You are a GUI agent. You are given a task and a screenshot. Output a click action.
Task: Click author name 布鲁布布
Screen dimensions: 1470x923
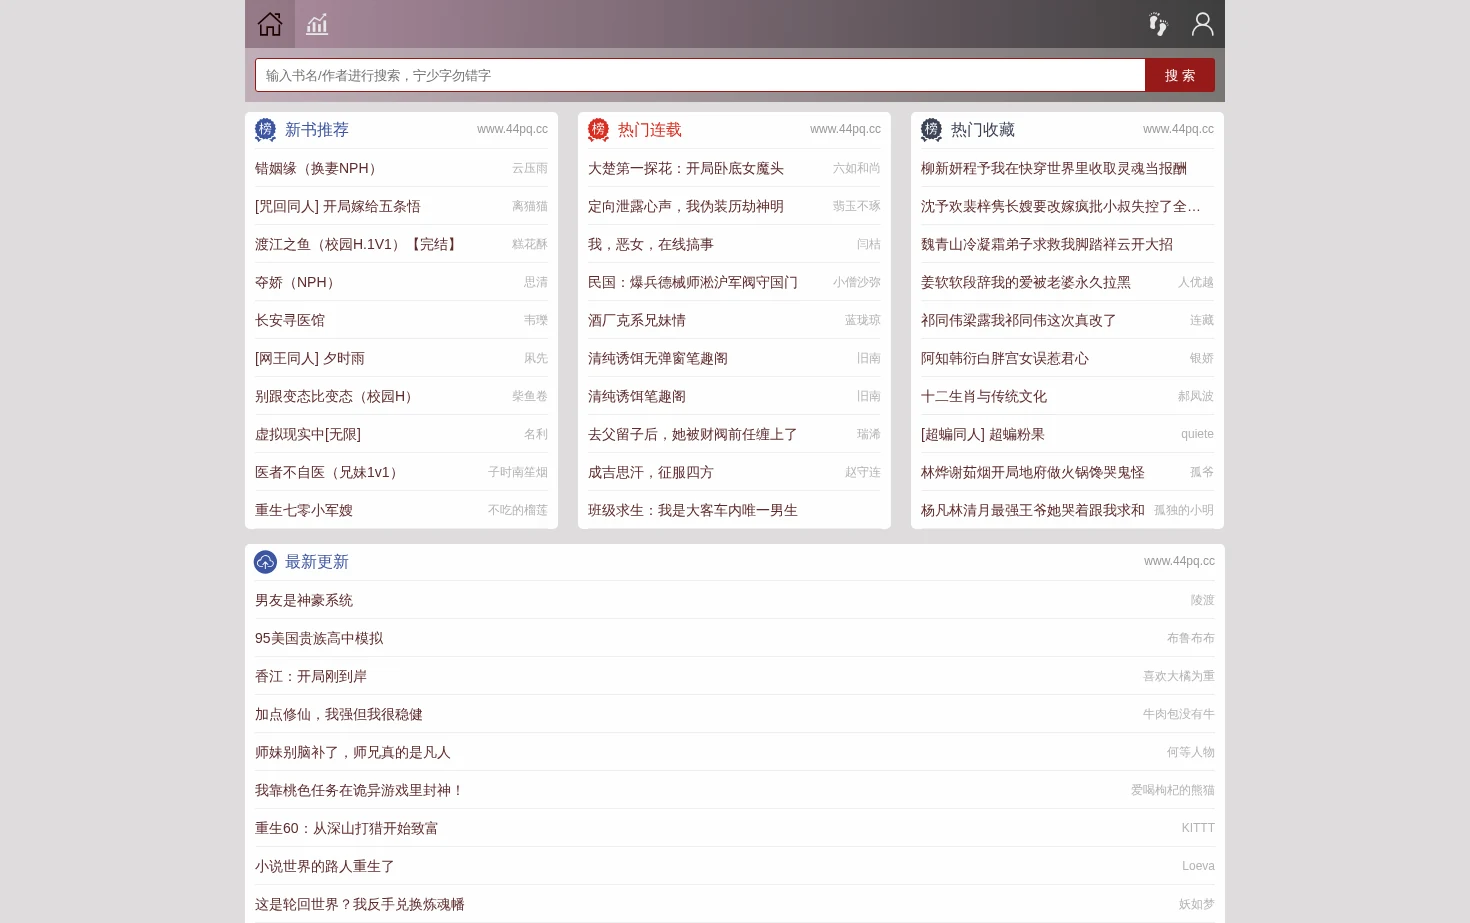tap(1191, 638)
